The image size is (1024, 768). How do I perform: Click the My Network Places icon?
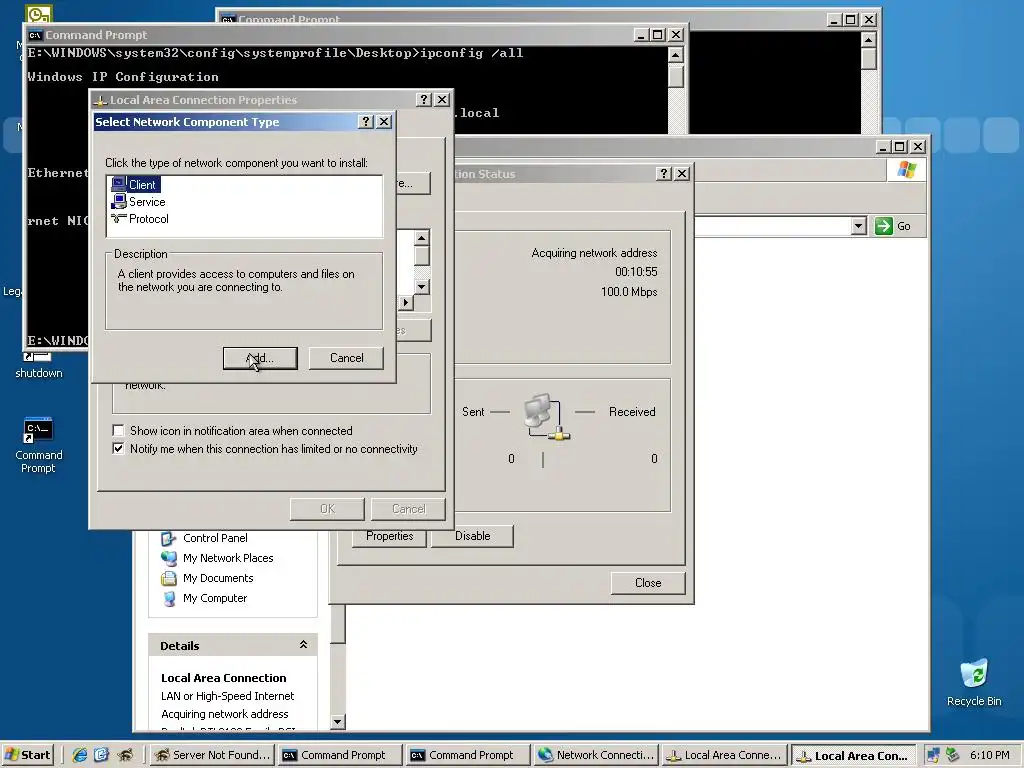pos(168,558)
